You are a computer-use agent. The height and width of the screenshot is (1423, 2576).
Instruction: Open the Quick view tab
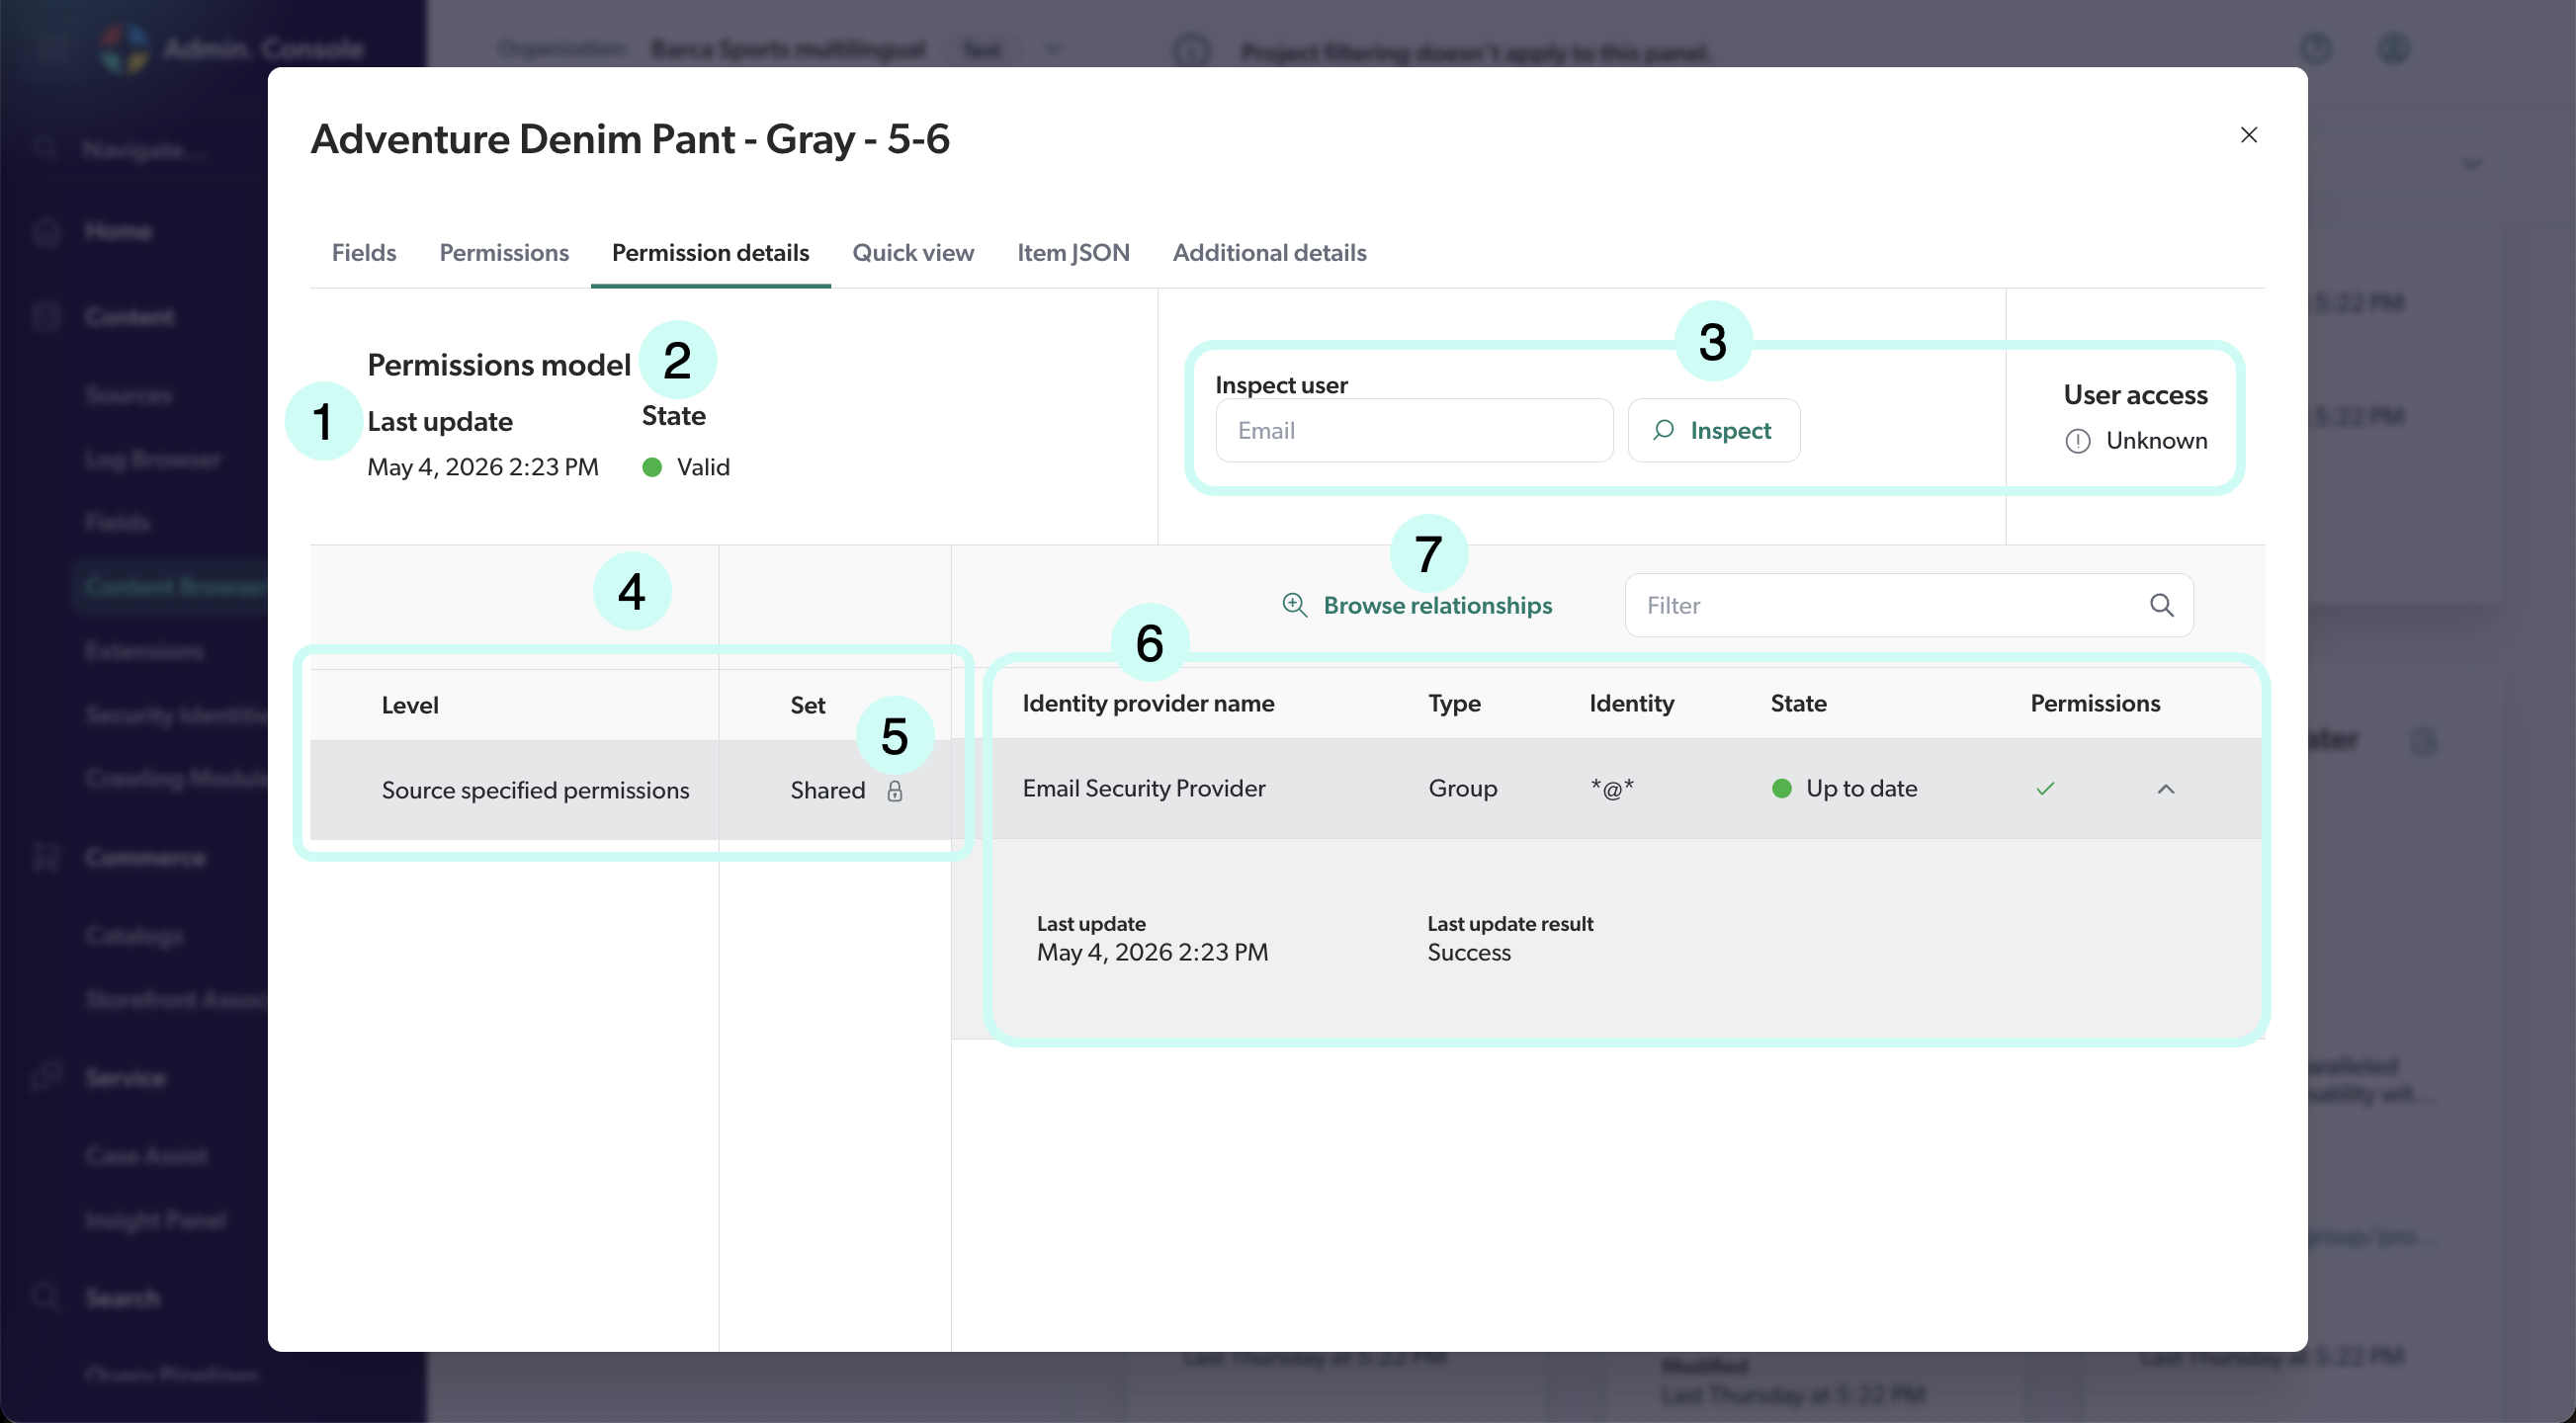pyautogui.click(x=913, y=252)
